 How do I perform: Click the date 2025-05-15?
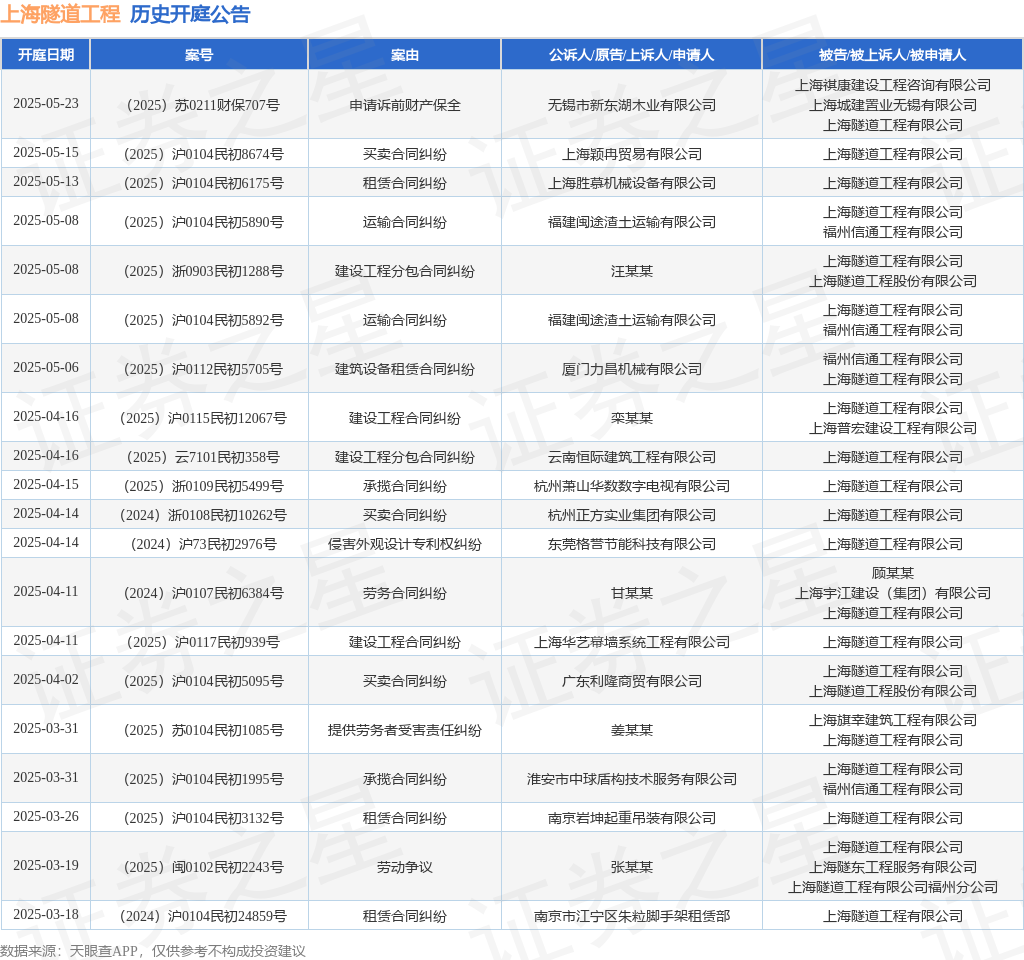pyautogui.click(x=46, y=153)
